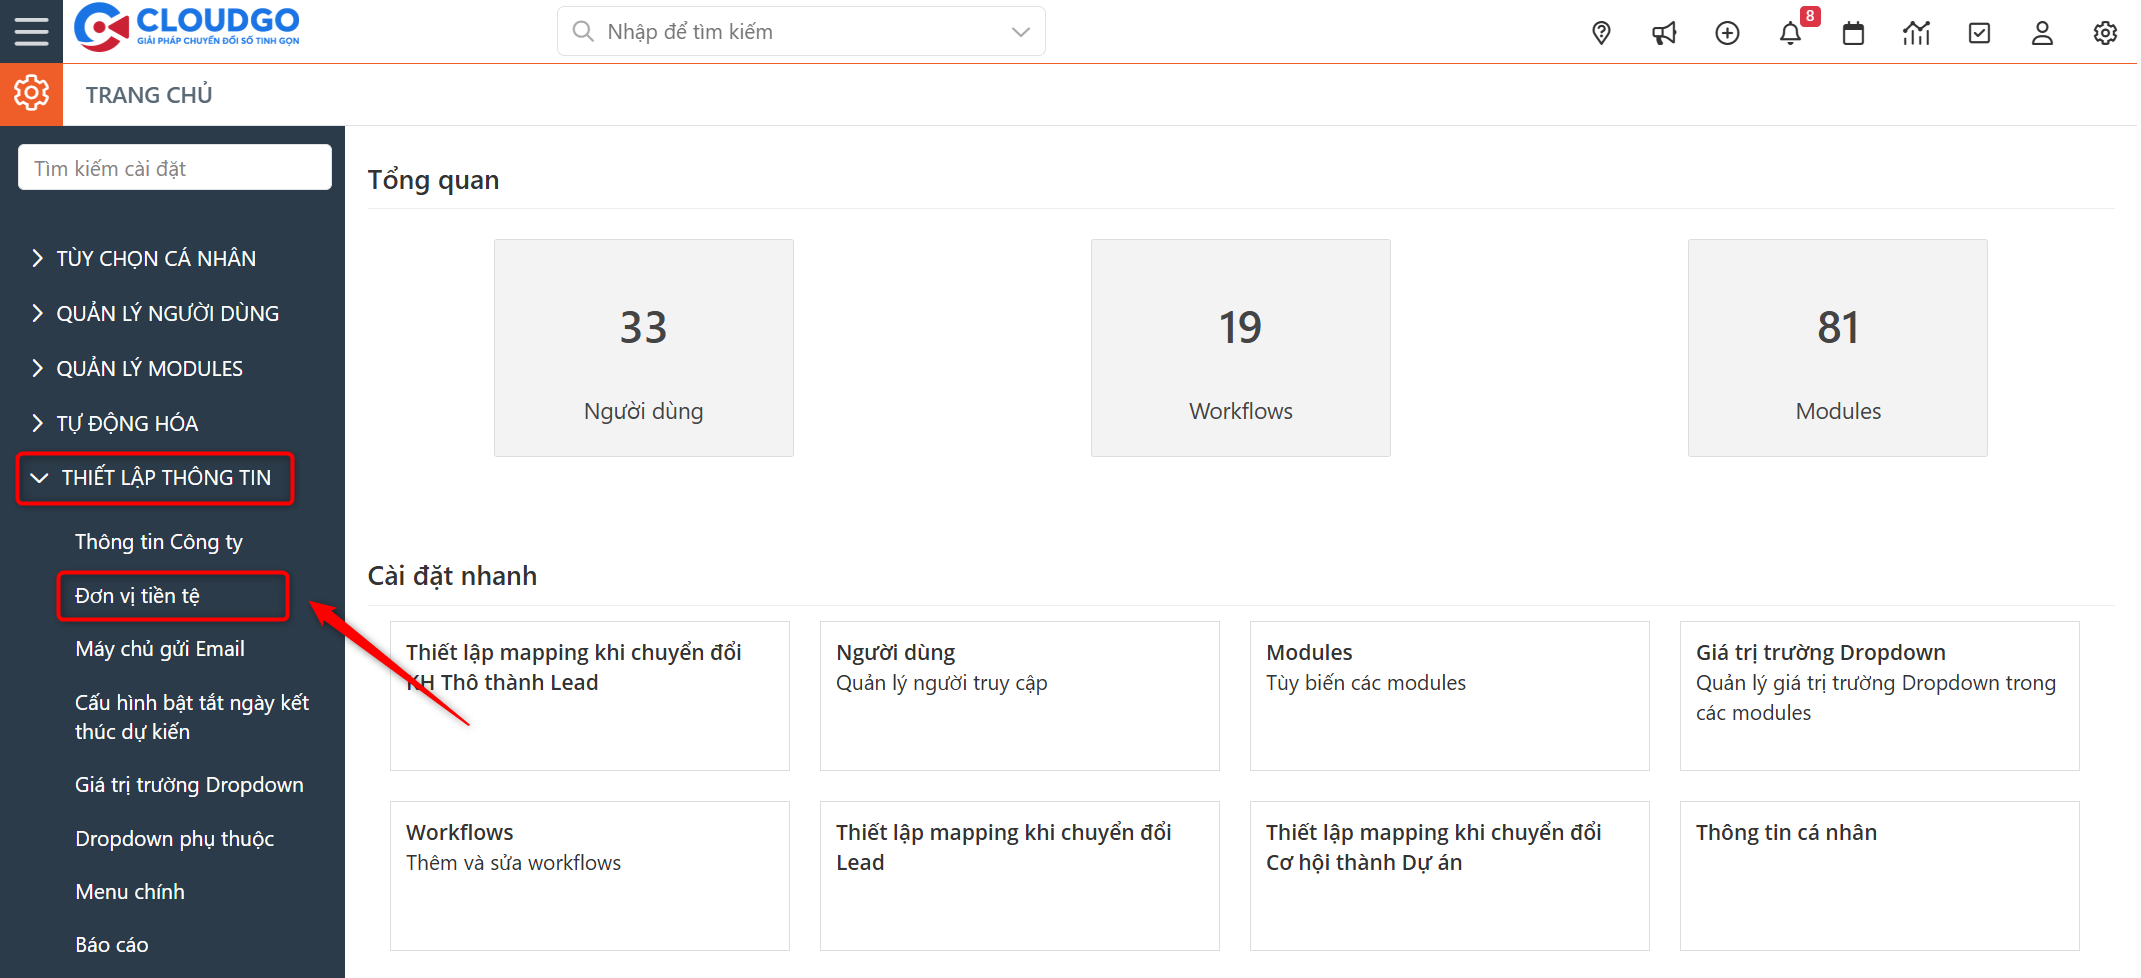Click the quick create plus icon
The width and height of the screenshot is (2141, 978).
pos(1727,33)
